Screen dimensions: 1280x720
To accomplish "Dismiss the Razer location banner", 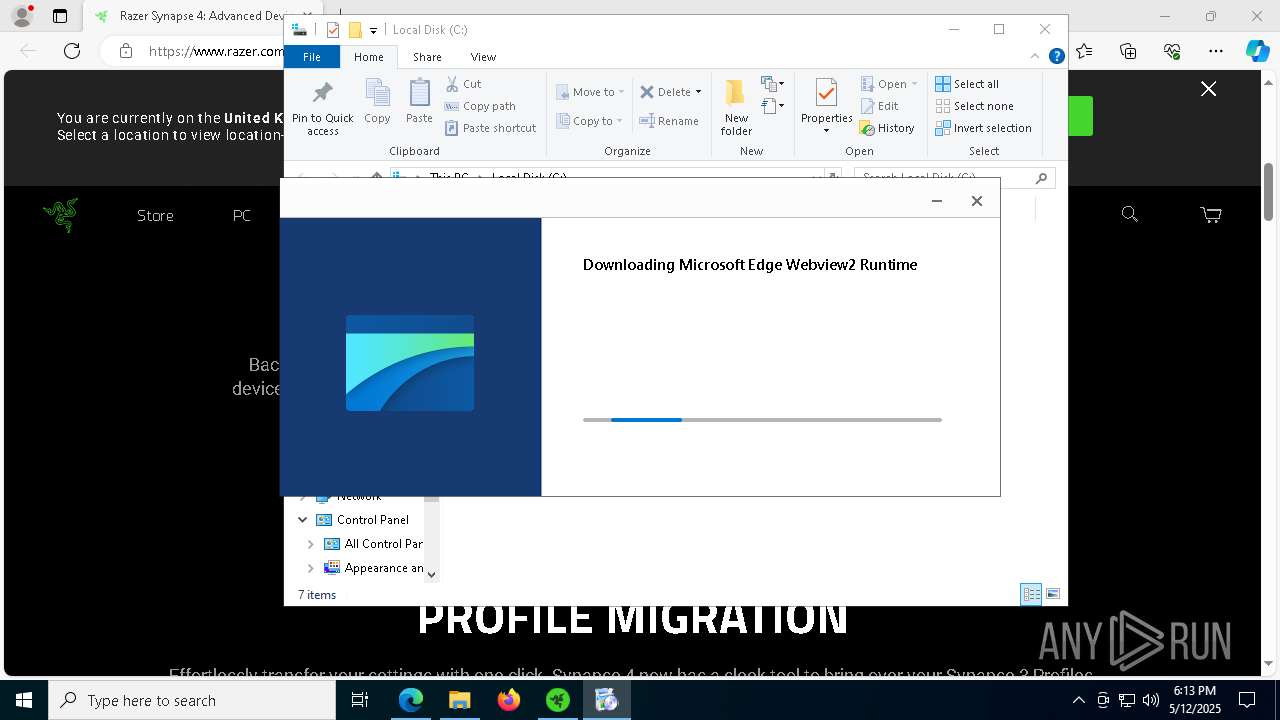I will (1209, 89).
